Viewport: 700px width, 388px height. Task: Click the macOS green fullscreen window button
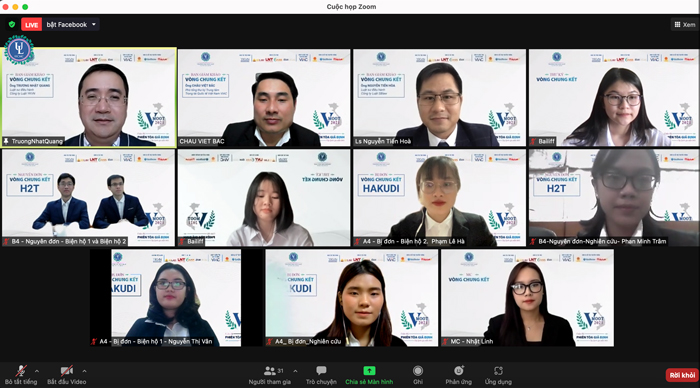click(x=25, y=7)
